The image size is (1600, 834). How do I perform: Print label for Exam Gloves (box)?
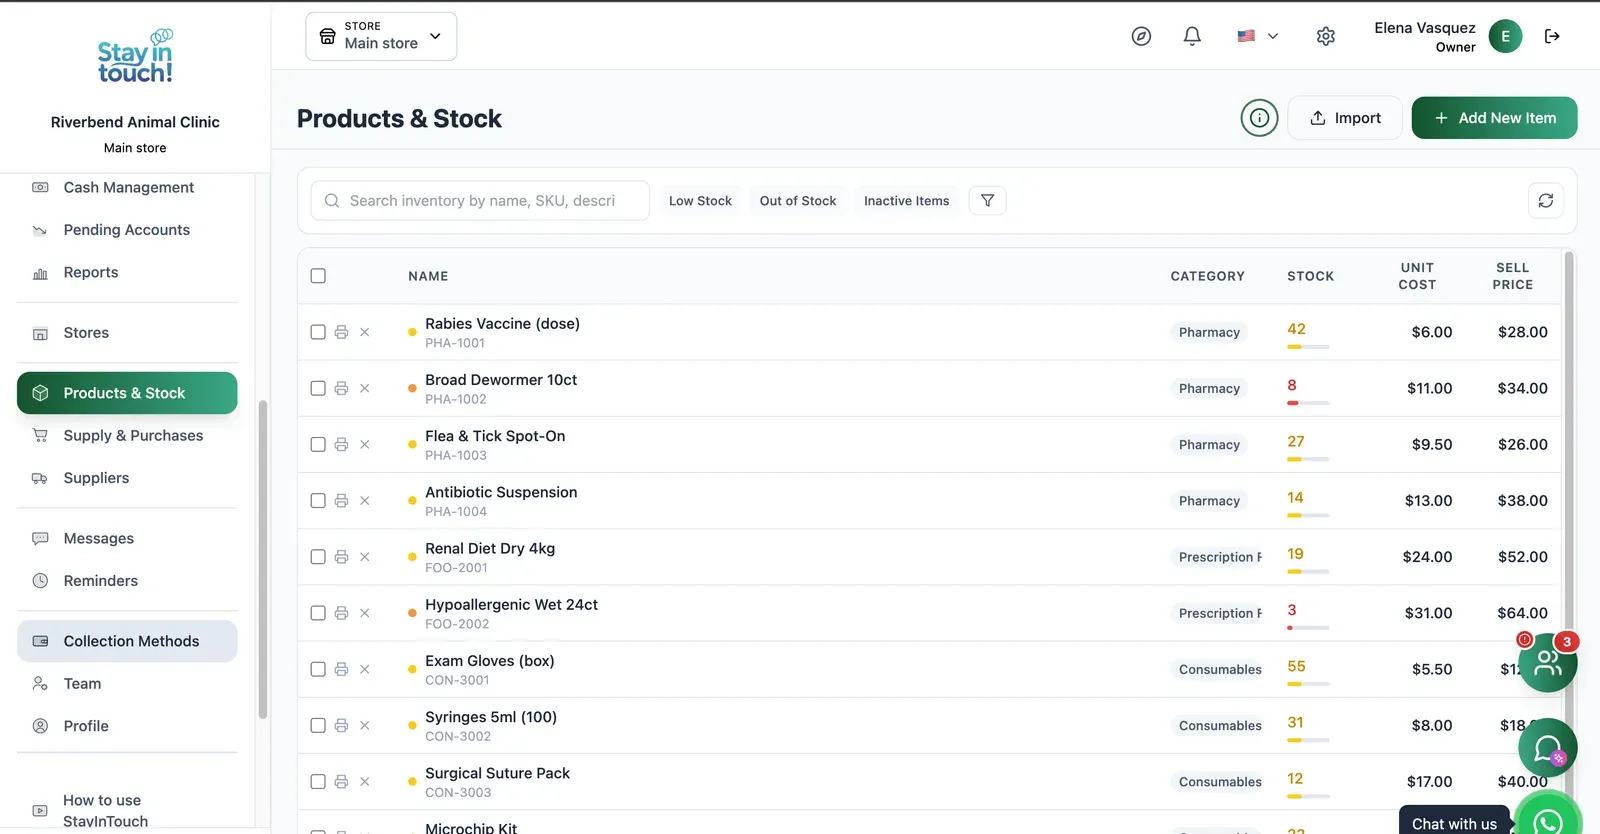[x=341, y=669]
